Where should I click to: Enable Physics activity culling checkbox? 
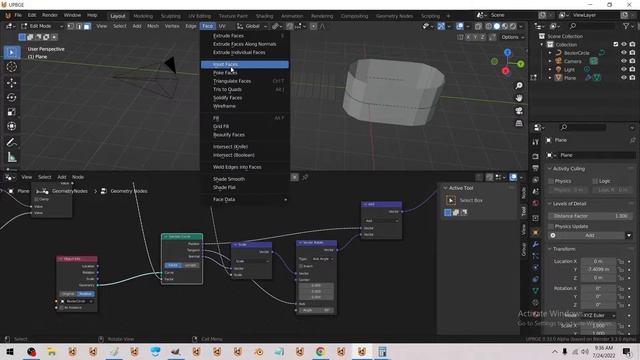pyautogui.click(x=551, y=181)
